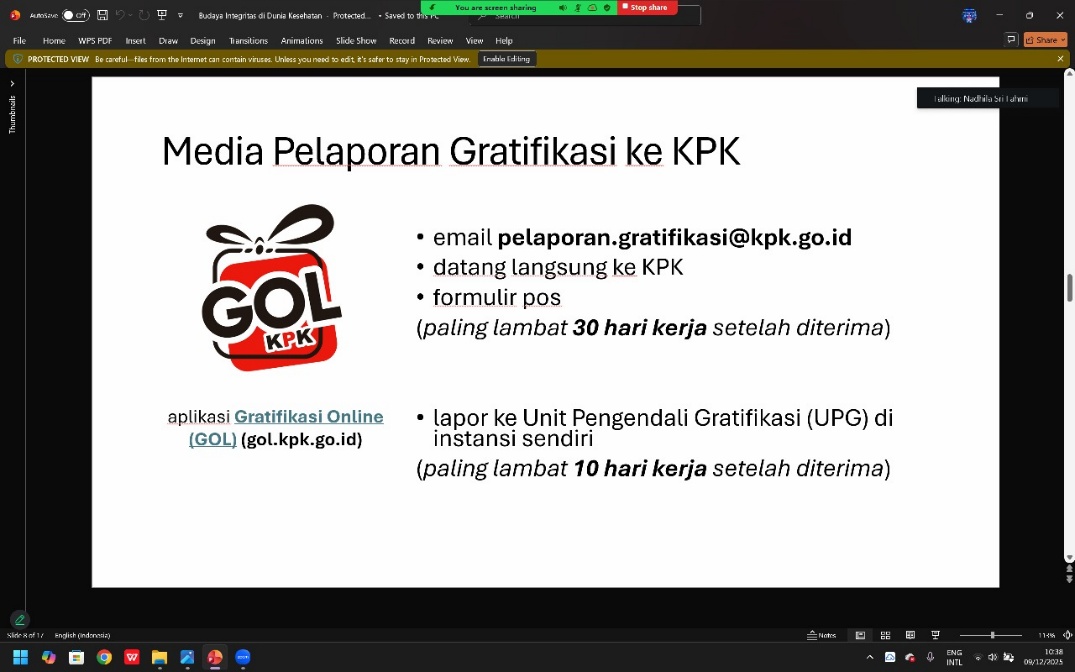Viewport: 1075px width, 672px height.
Task: Select Normal view icon in status bar
Action: coord(860,635)
